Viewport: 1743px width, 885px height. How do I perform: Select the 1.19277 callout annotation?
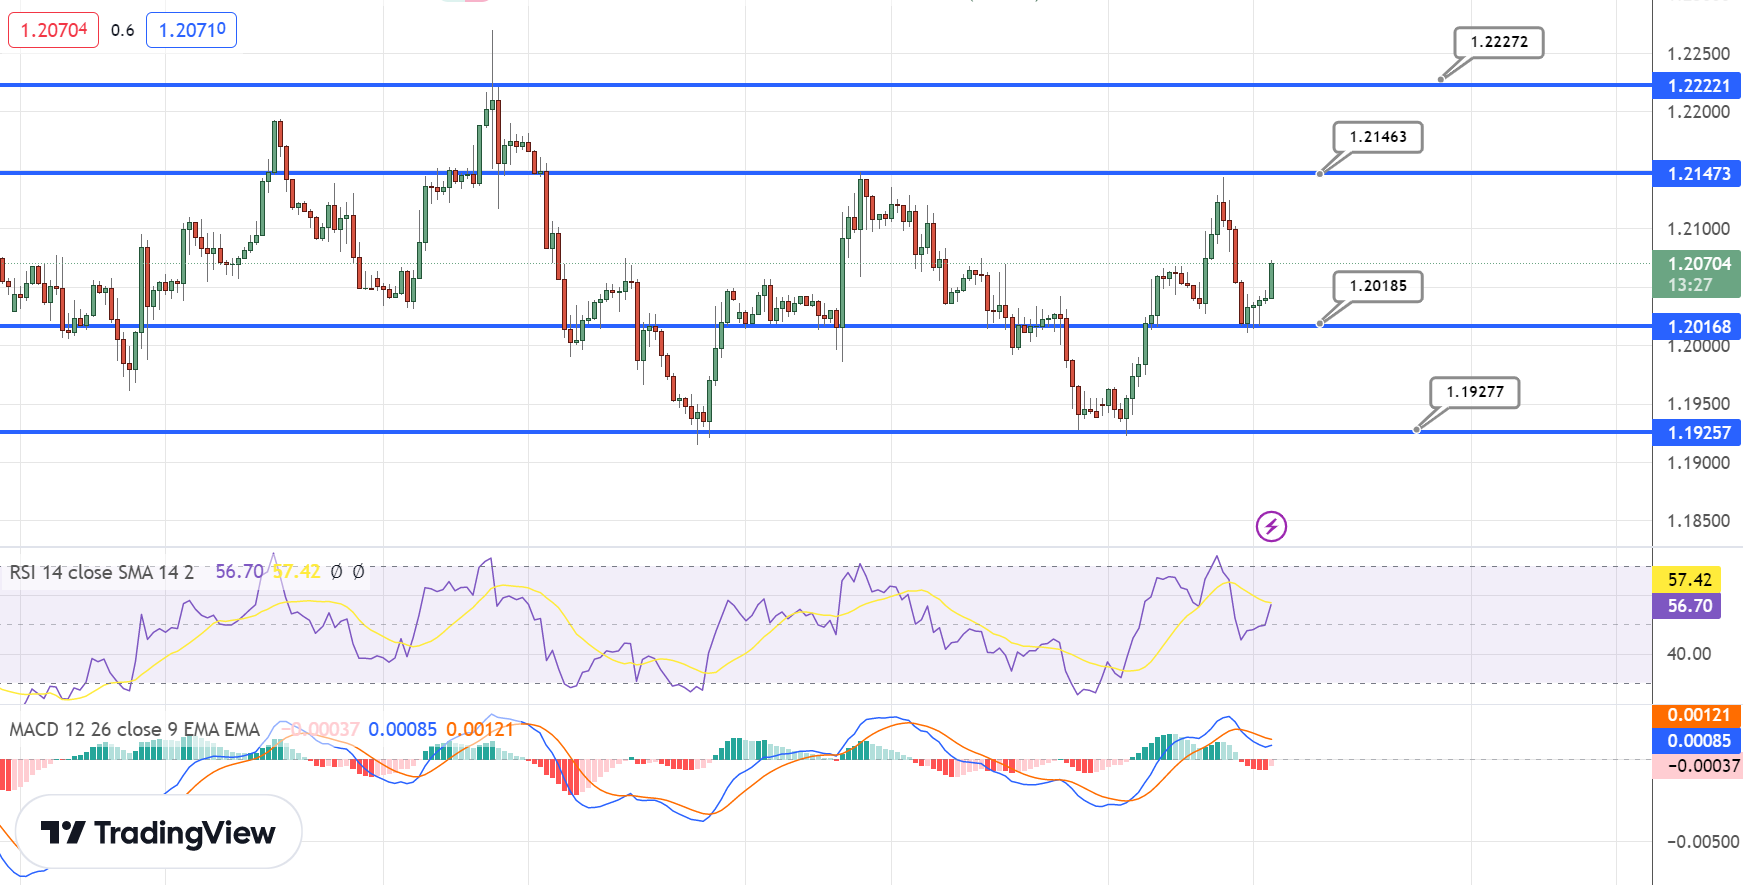point(1474,392)
